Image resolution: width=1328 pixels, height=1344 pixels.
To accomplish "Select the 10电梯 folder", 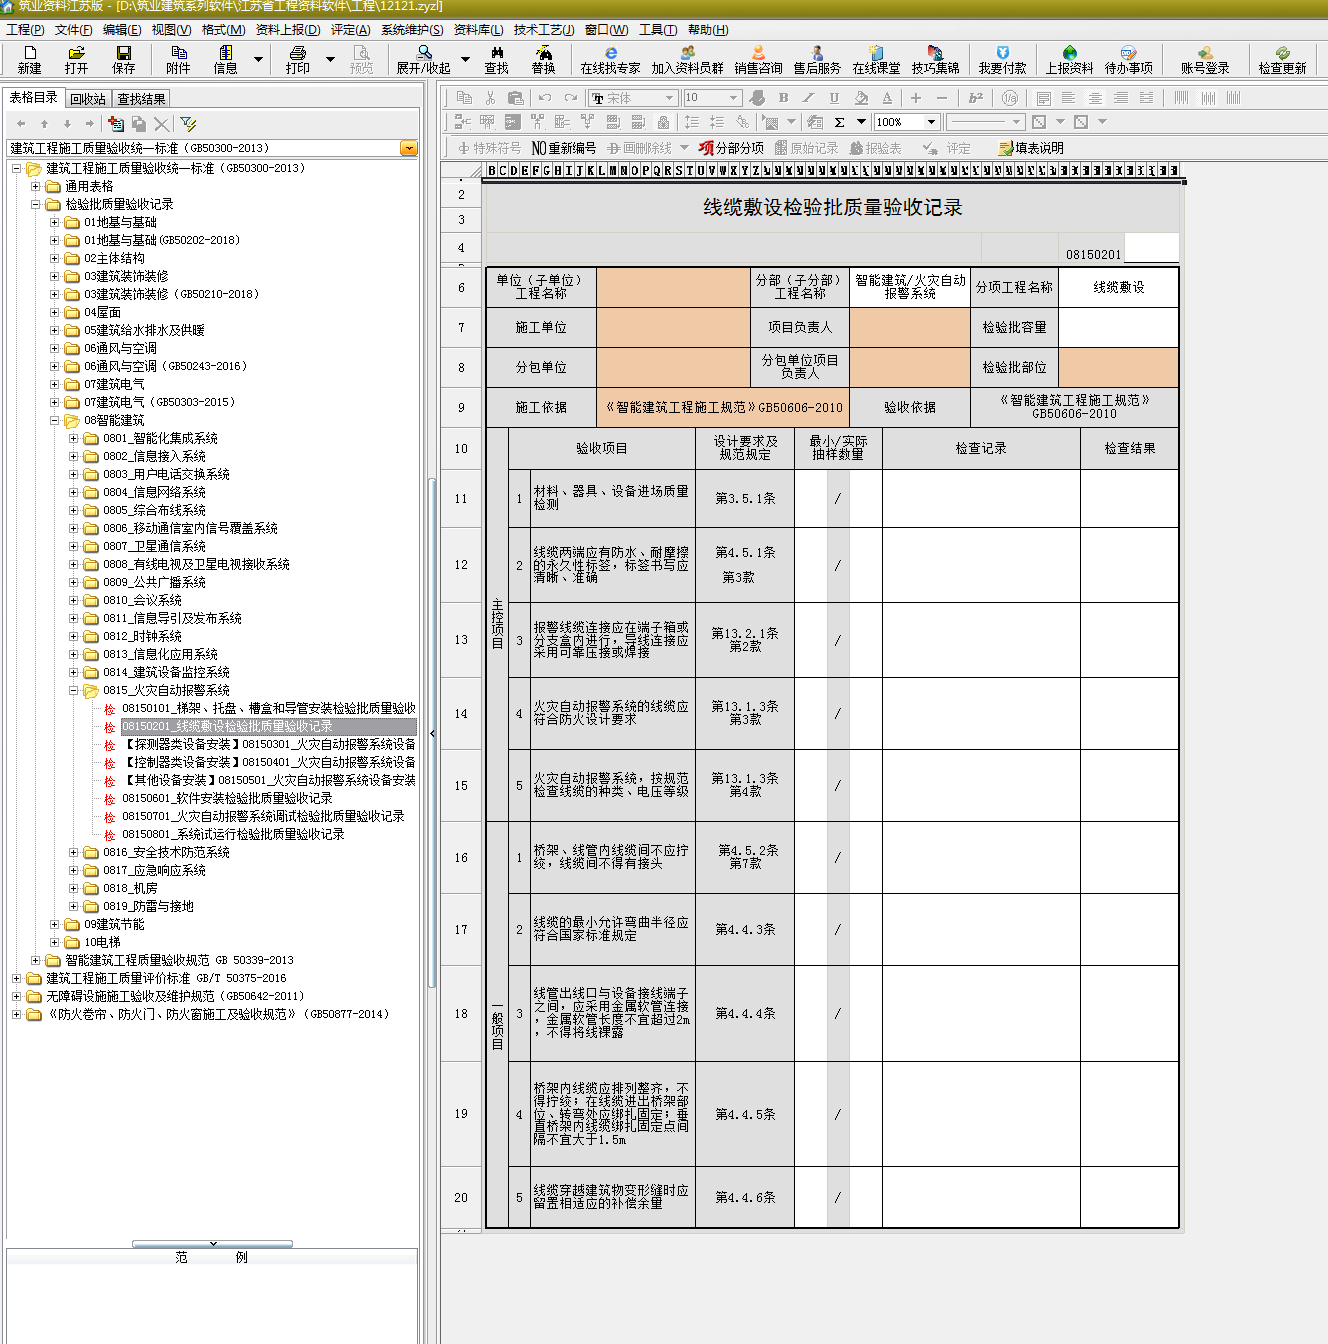I will tap(102, 942).
